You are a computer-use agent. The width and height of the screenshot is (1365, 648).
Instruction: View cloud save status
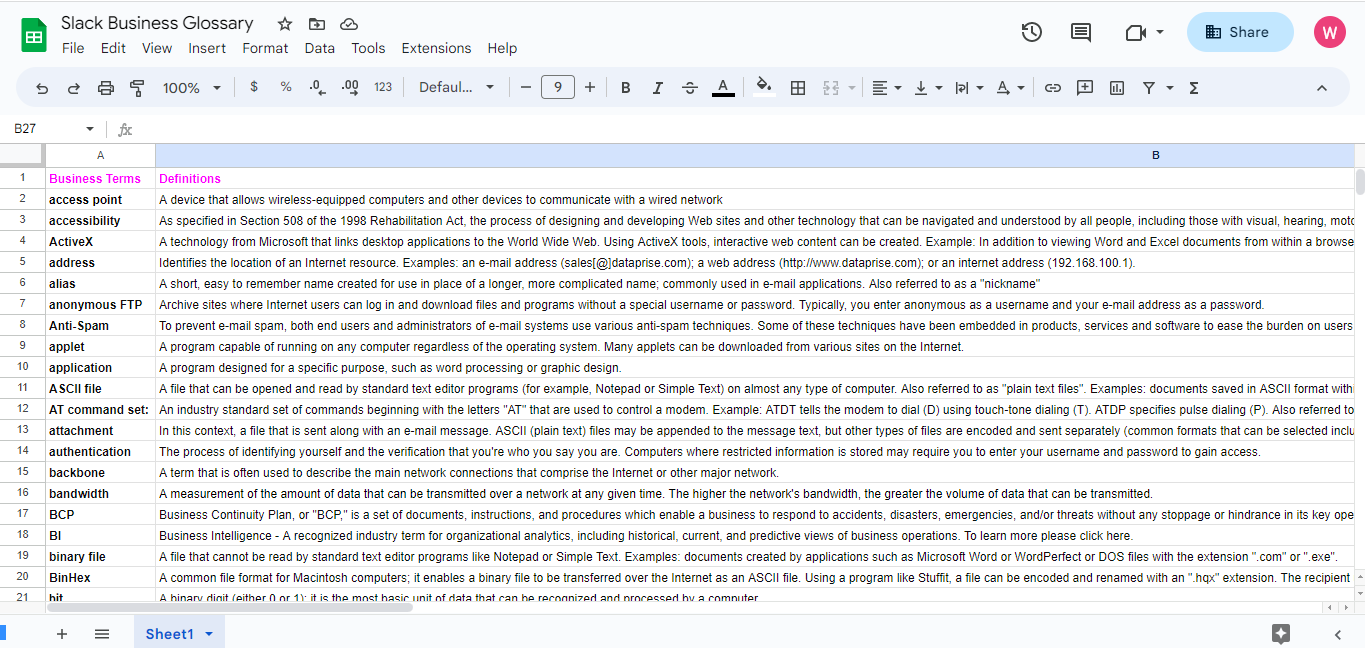[349, 23]
